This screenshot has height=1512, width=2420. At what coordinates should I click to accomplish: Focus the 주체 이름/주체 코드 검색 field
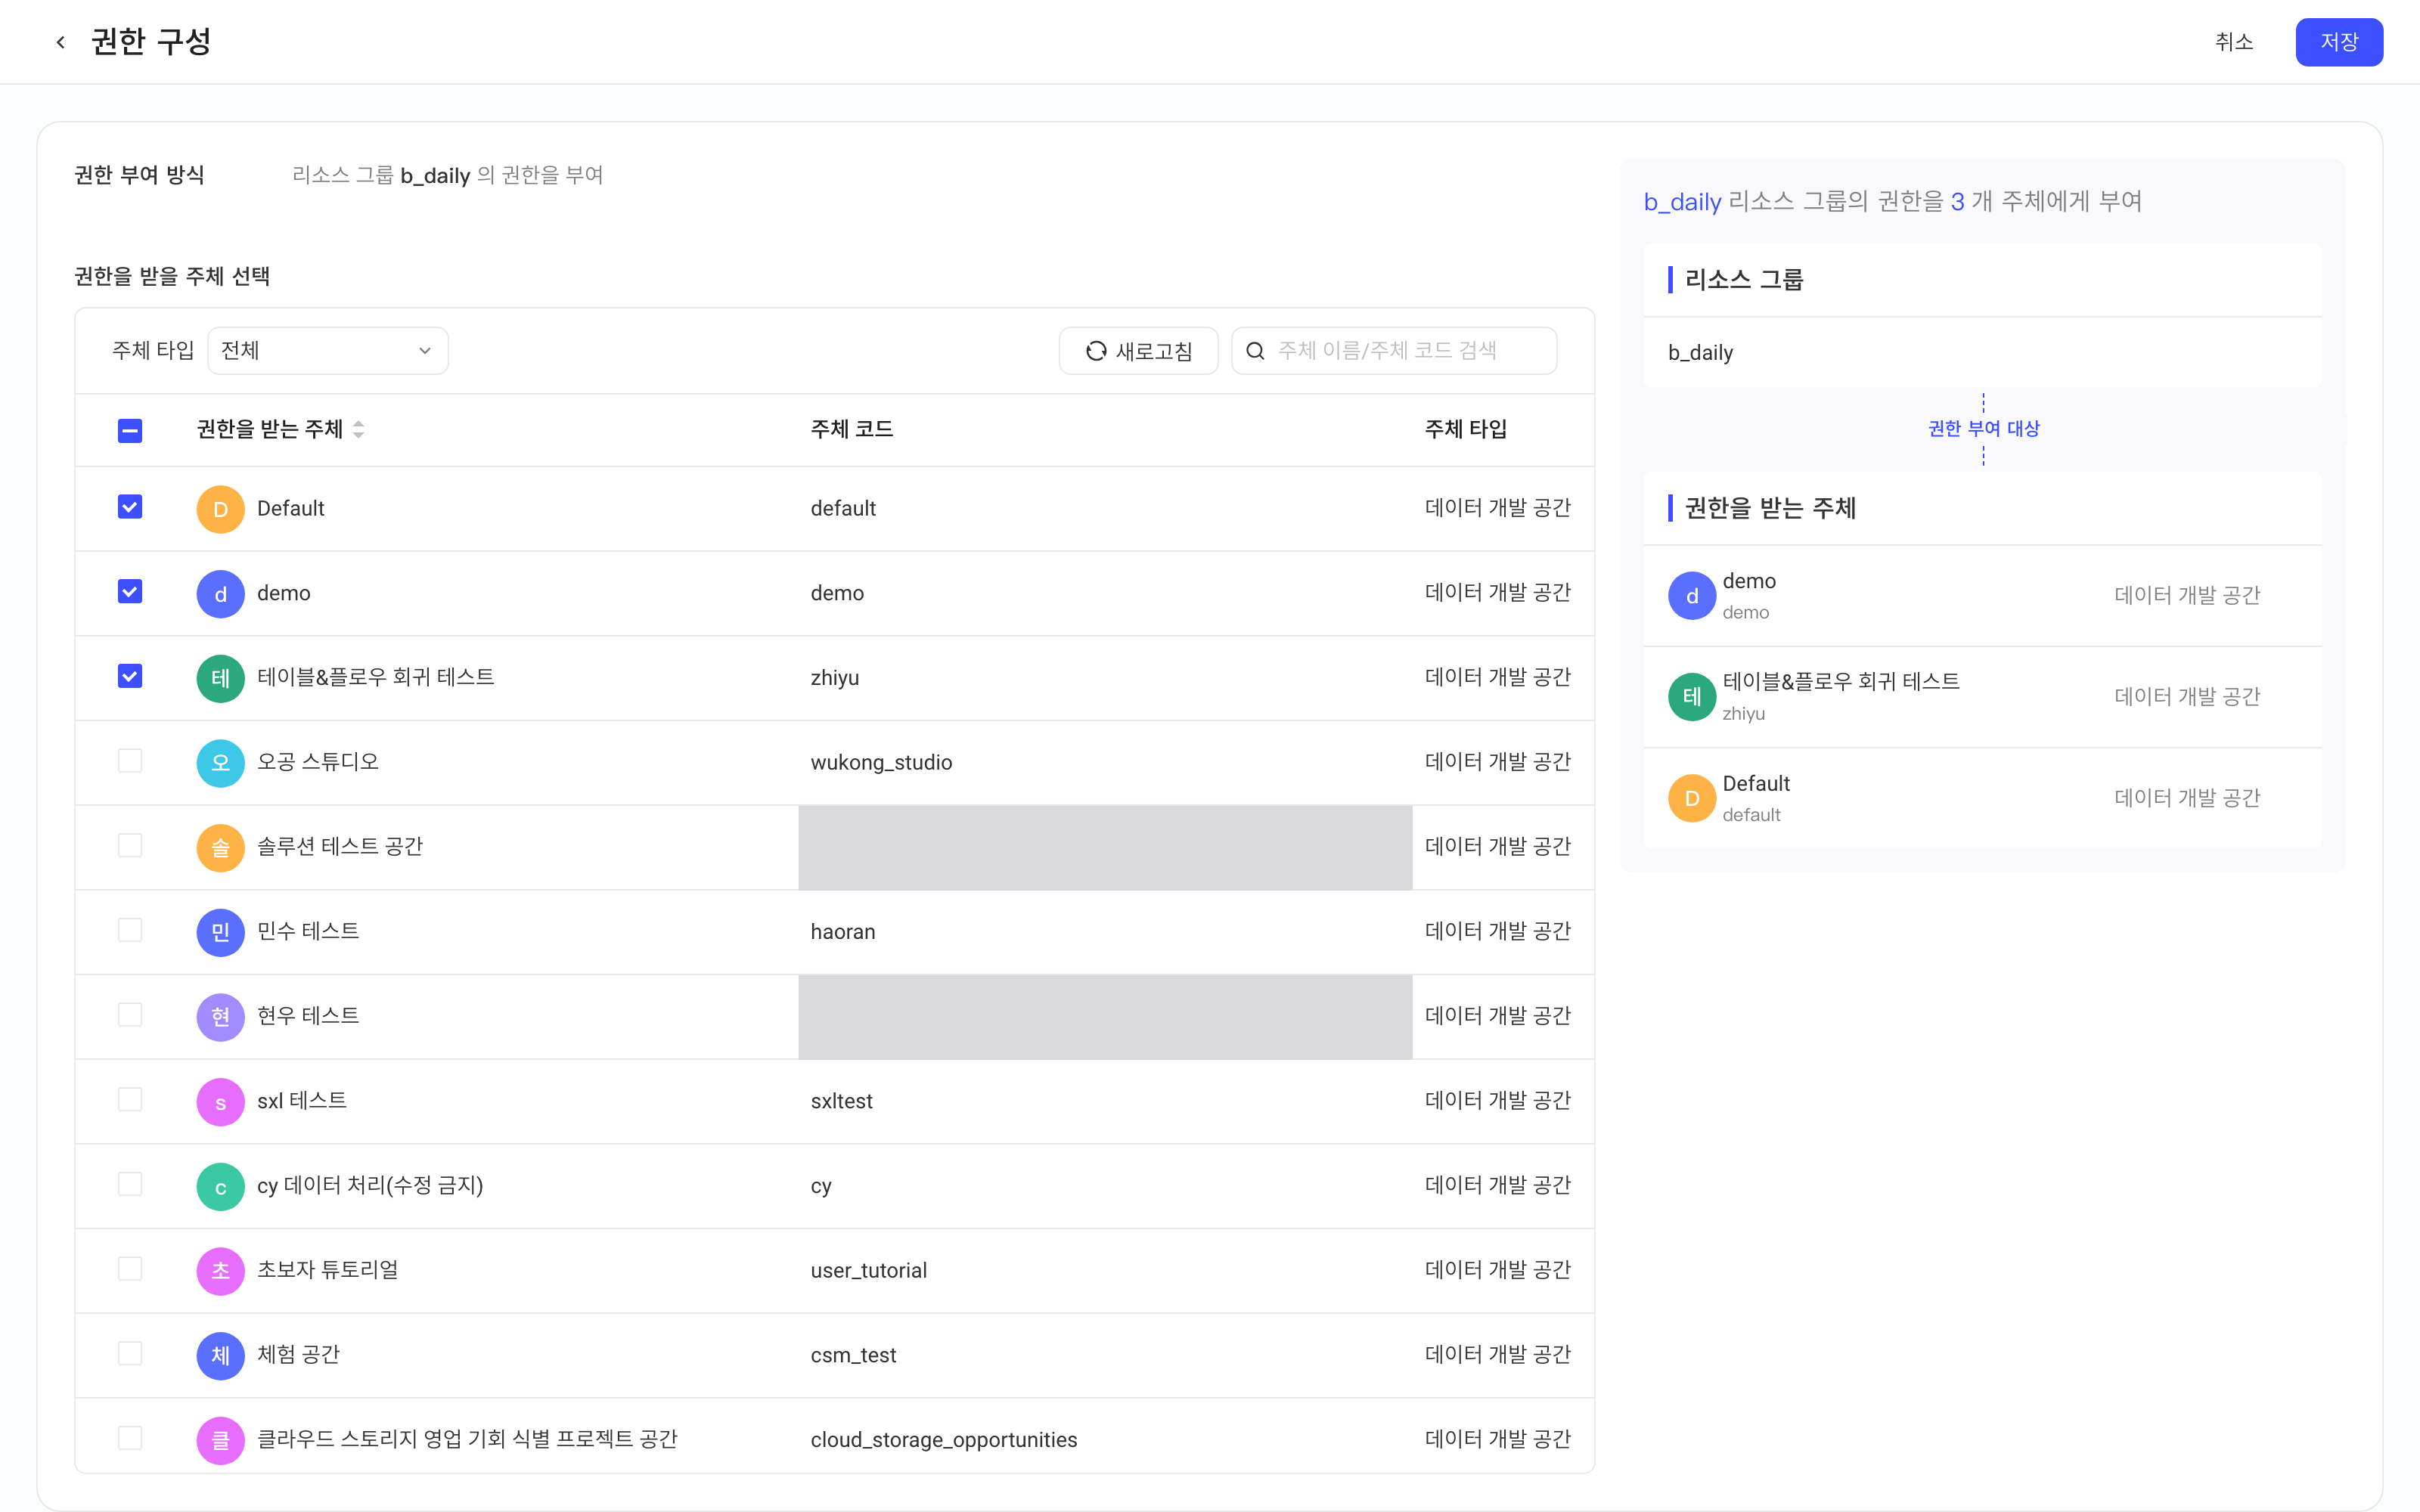(x=1394, y=351)
